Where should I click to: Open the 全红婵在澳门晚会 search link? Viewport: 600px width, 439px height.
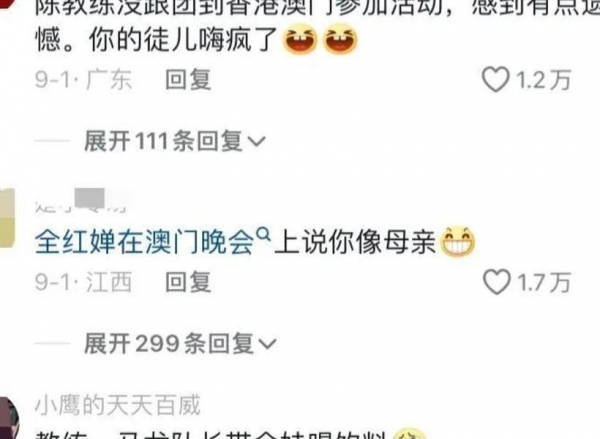[x=145, y=242]
